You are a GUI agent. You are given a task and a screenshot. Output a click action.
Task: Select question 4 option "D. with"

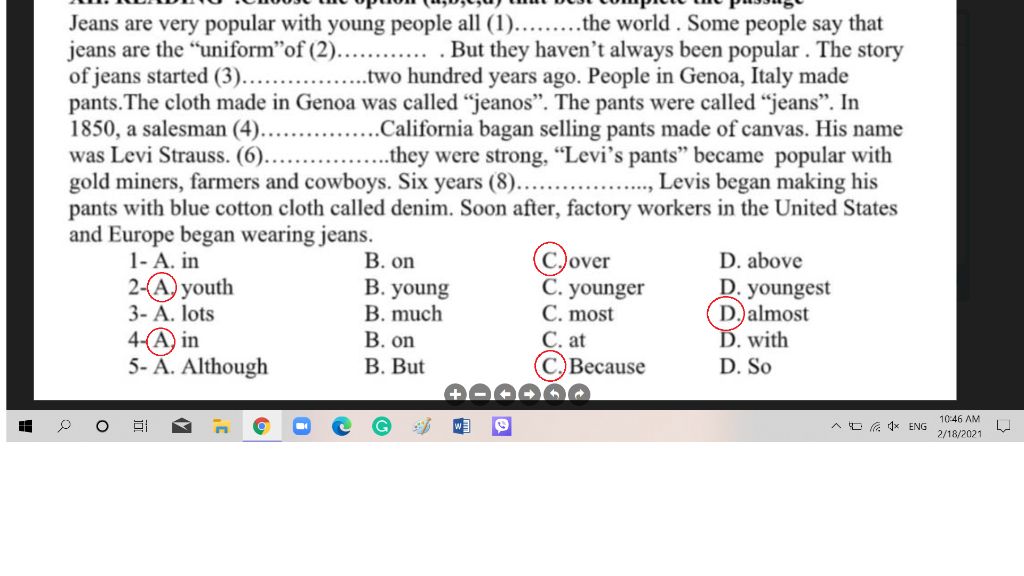tap(754, 340)
